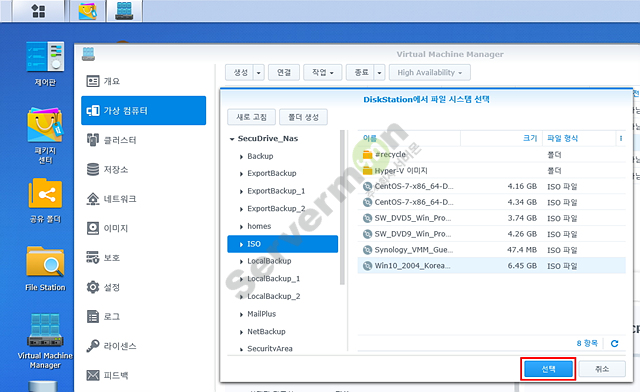Open the High Availability dropdown
This screenshot has width=640, height=392.
pyautogui.click(x=430, y=73)
